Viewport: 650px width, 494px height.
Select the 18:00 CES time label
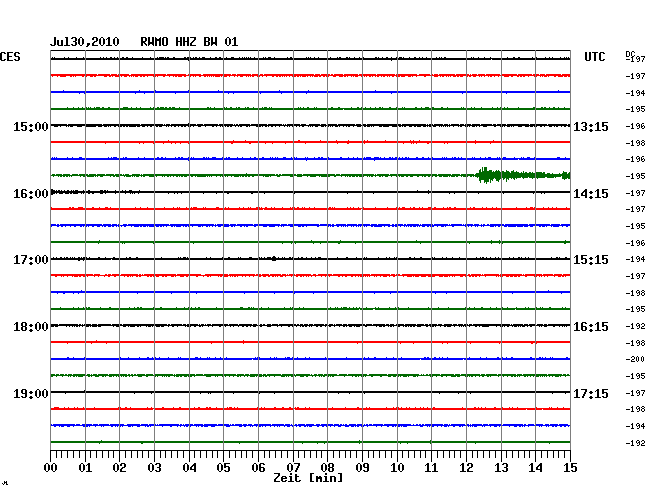click(31, 327)
